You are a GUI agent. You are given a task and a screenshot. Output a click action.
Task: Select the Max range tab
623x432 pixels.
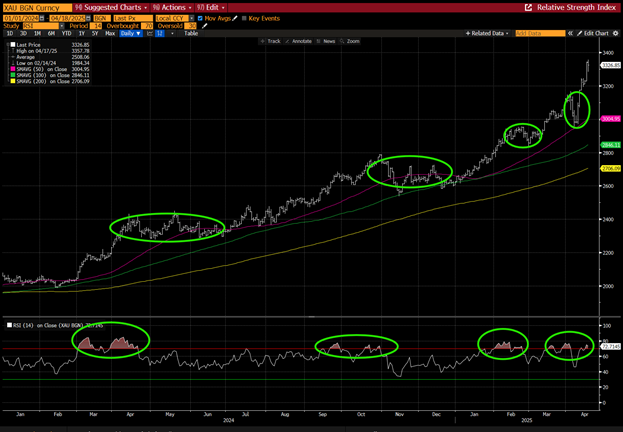tap(110, 33)
